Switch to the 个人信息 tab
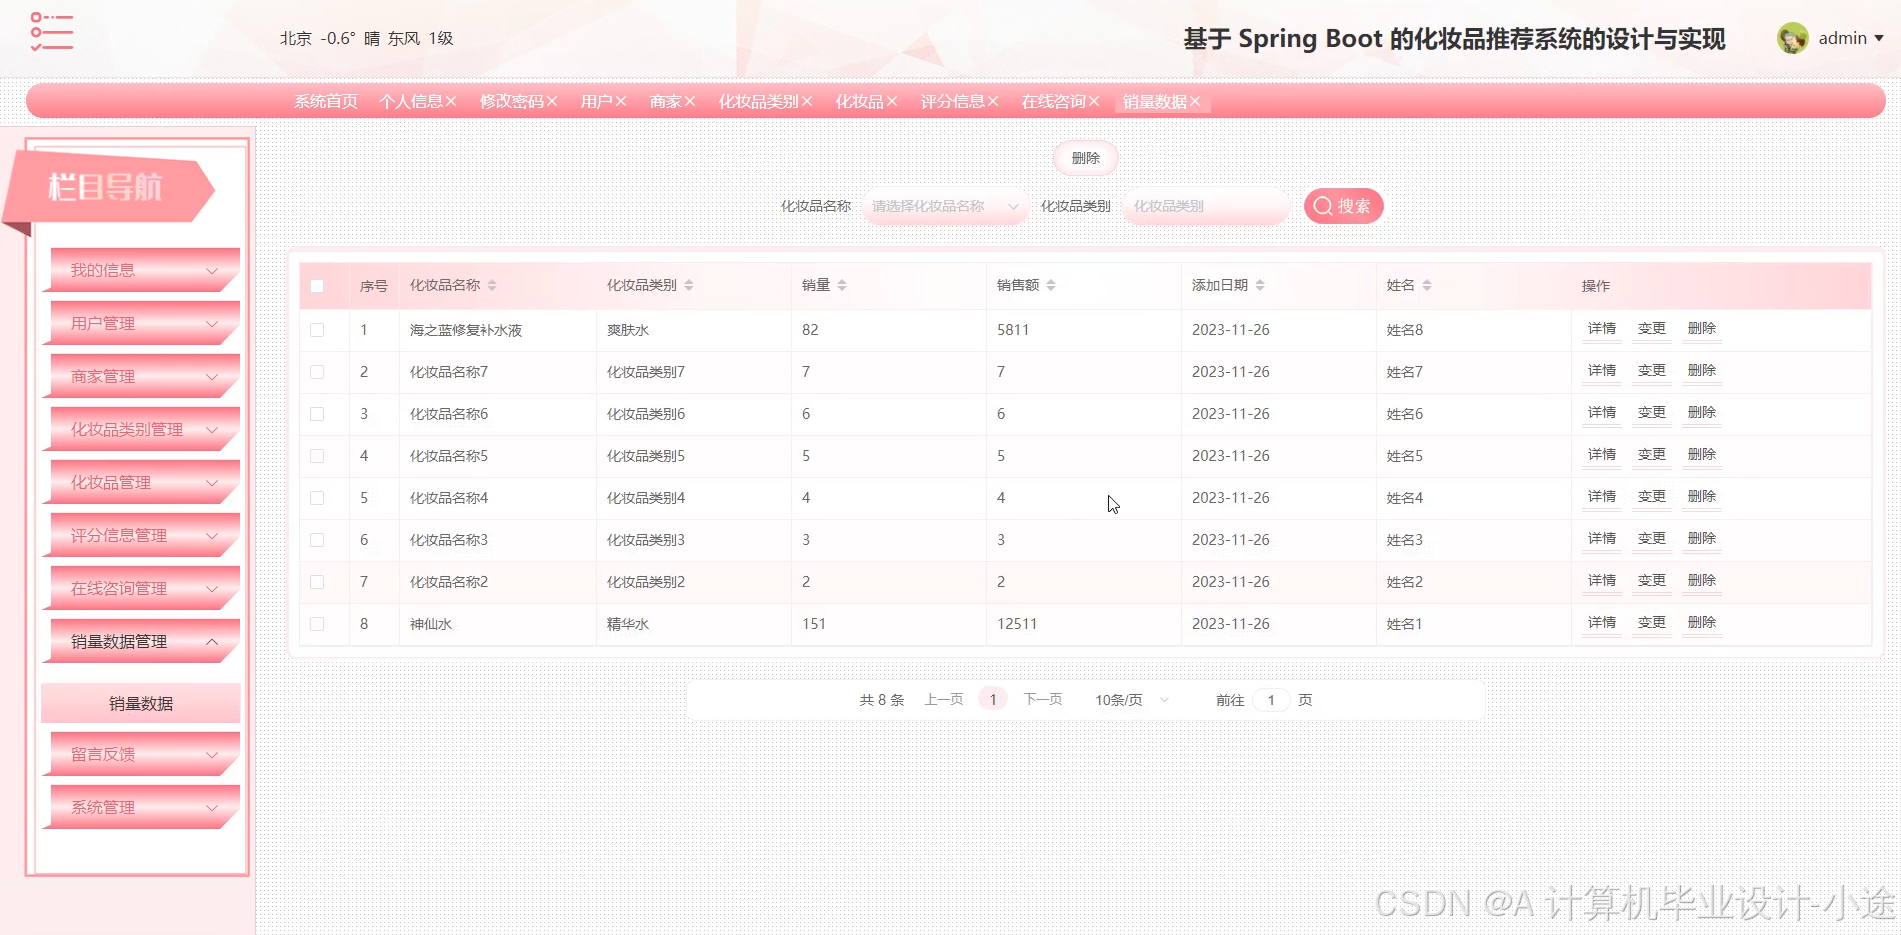This screenshot has height=935, width=1901. [410, 101]
